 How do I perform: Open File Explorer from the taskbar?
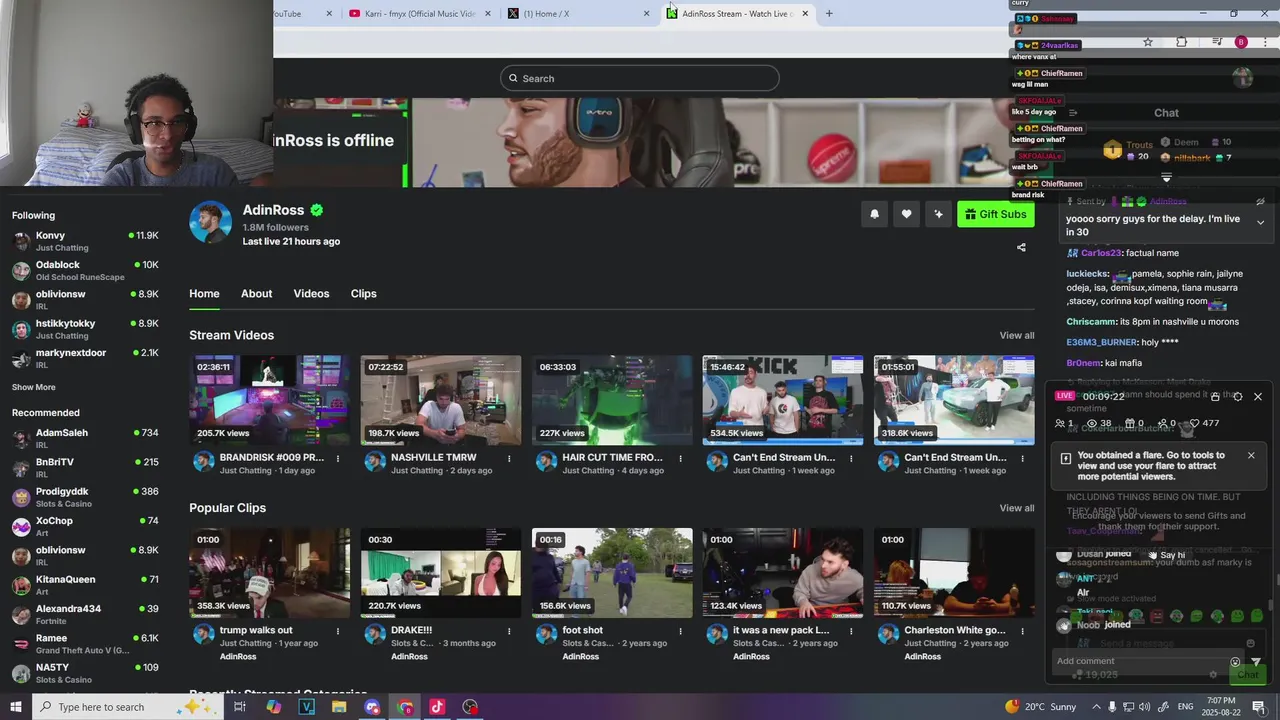[x=339, y=707]
